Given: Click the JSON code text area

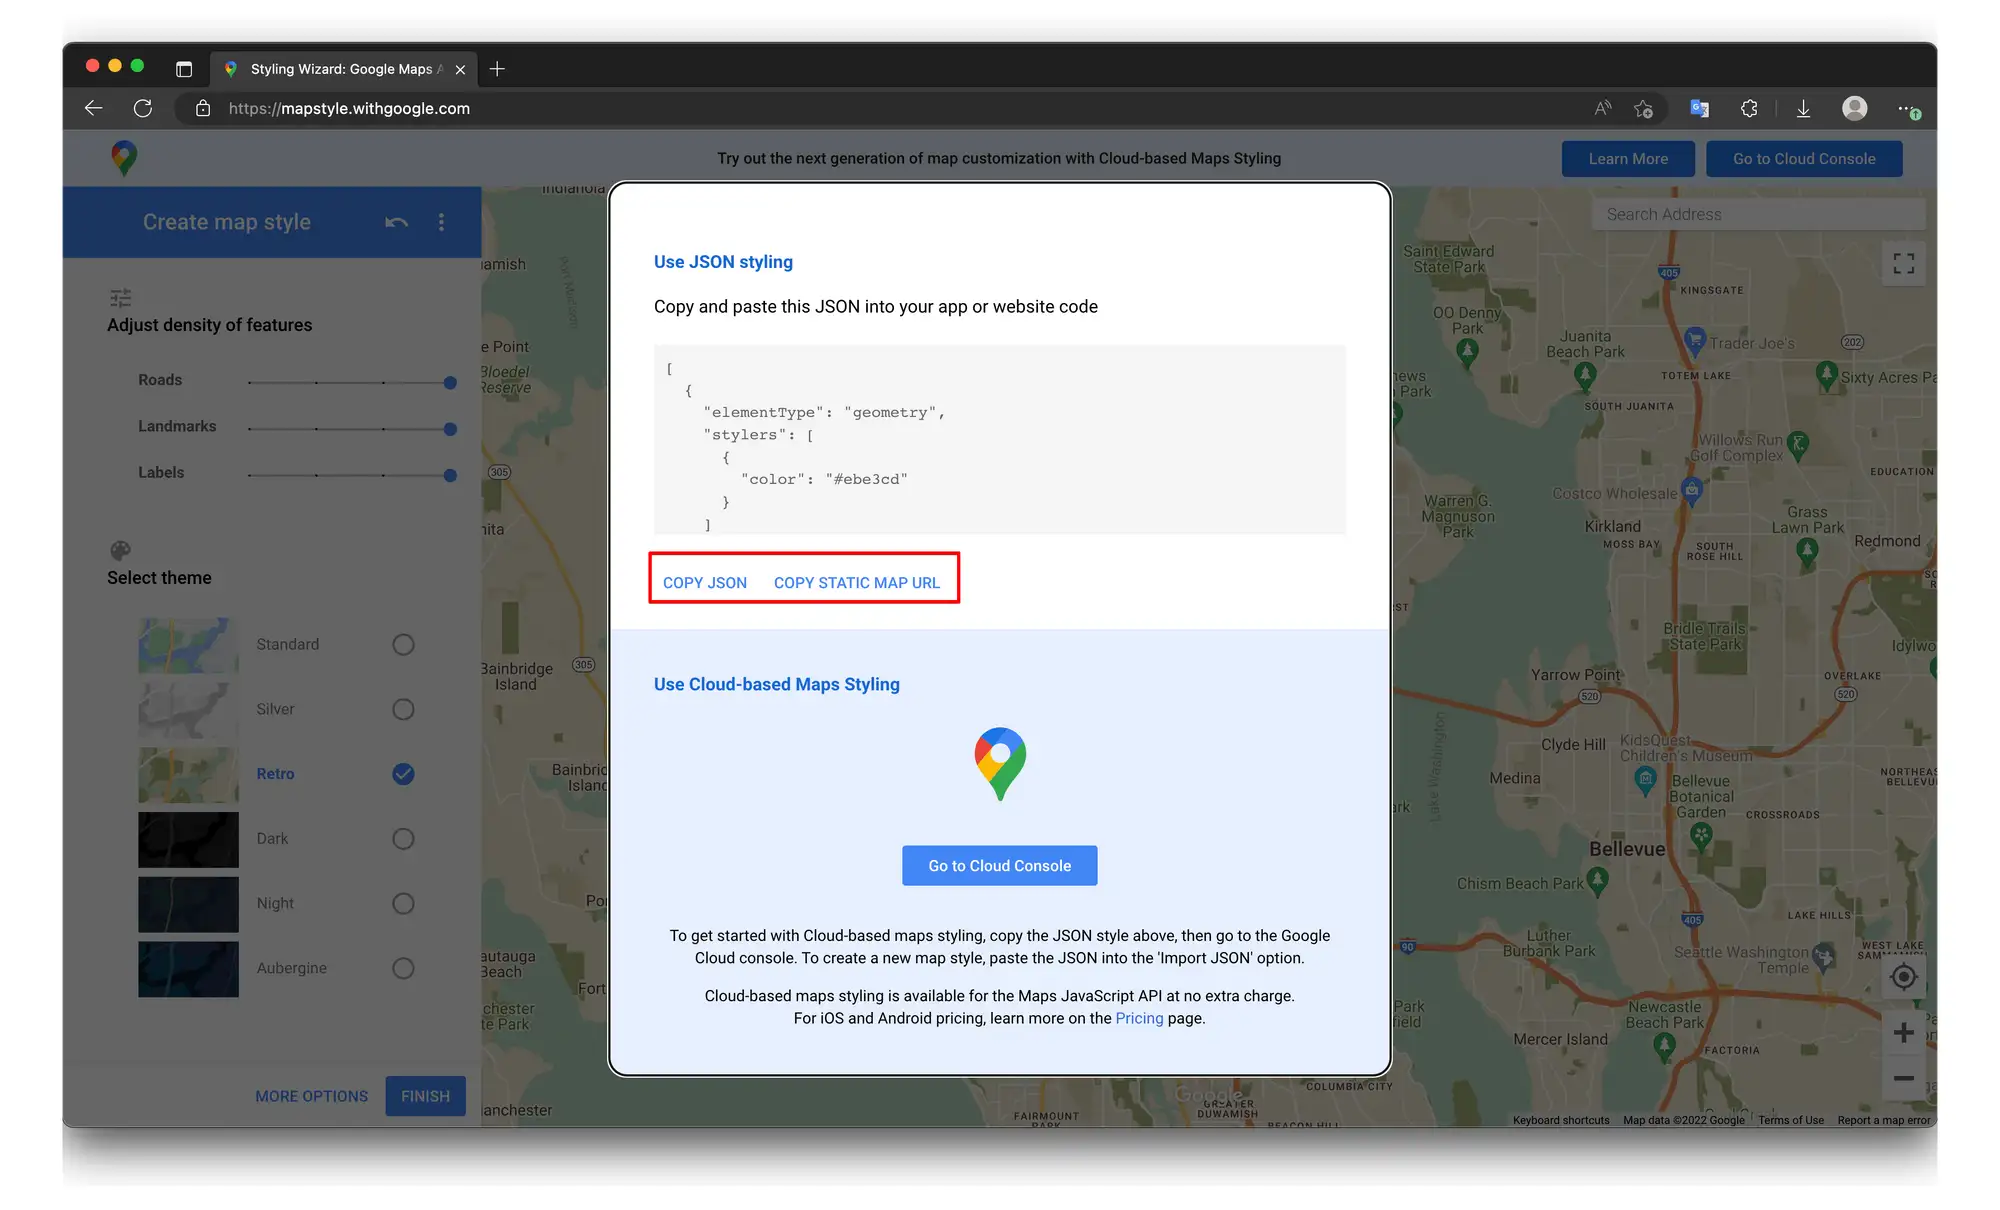Looking at the screenshot, I should pyautogui.click(x=999, y=439).
